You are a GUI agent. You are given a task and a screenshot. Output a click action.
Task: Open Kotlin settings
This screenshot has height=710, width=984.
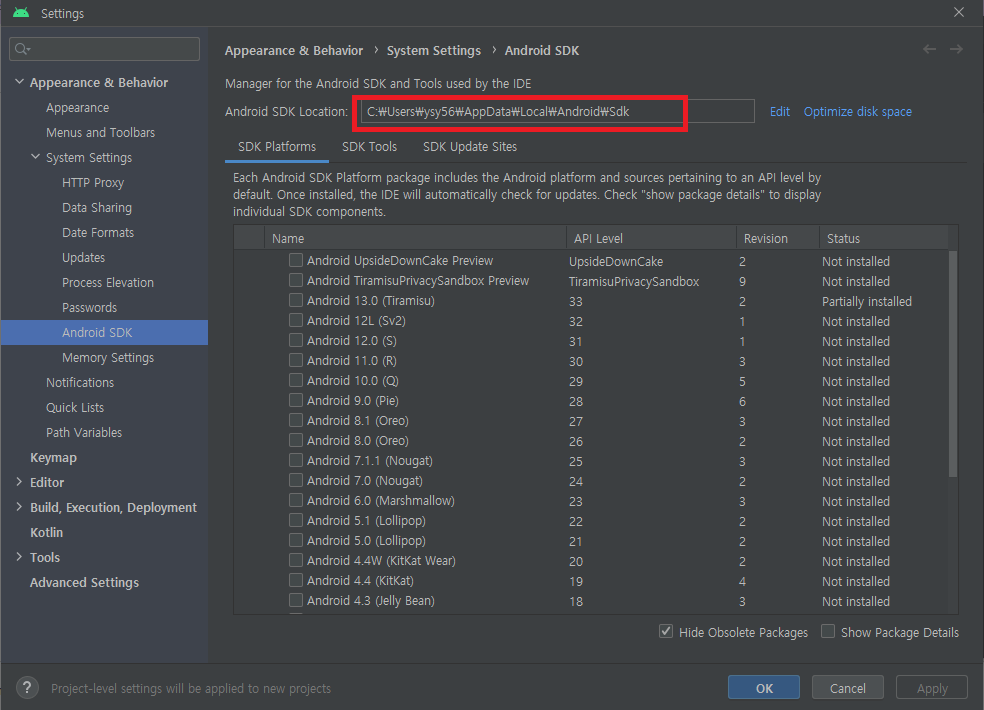click(x=46, y=532)
